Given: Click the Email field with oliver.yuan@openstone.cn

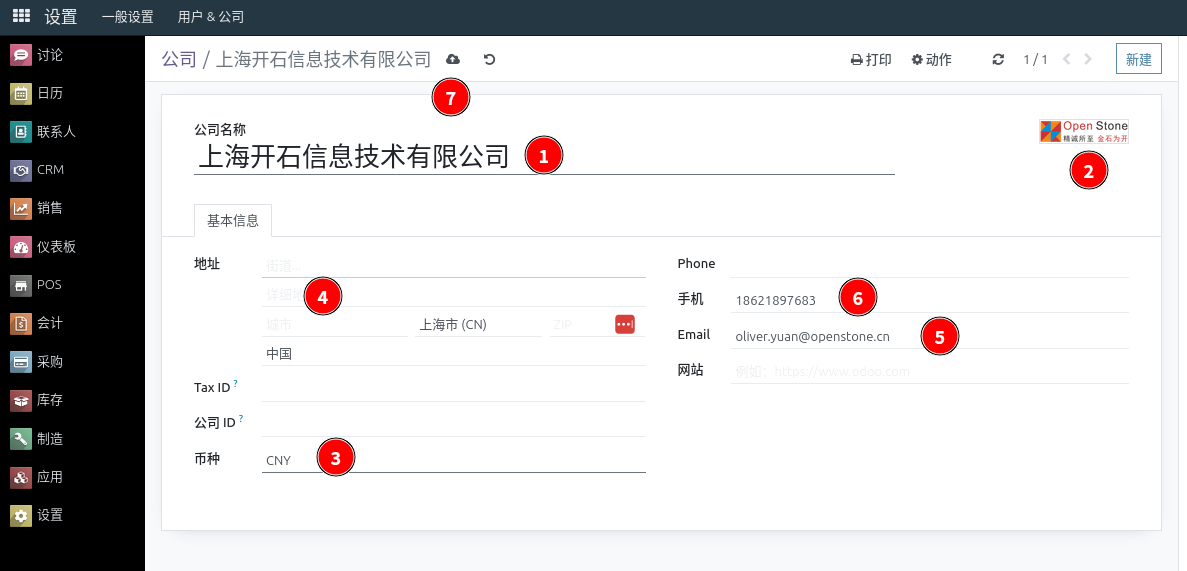Looking at the screenshot, I should (x=930, y=336).
